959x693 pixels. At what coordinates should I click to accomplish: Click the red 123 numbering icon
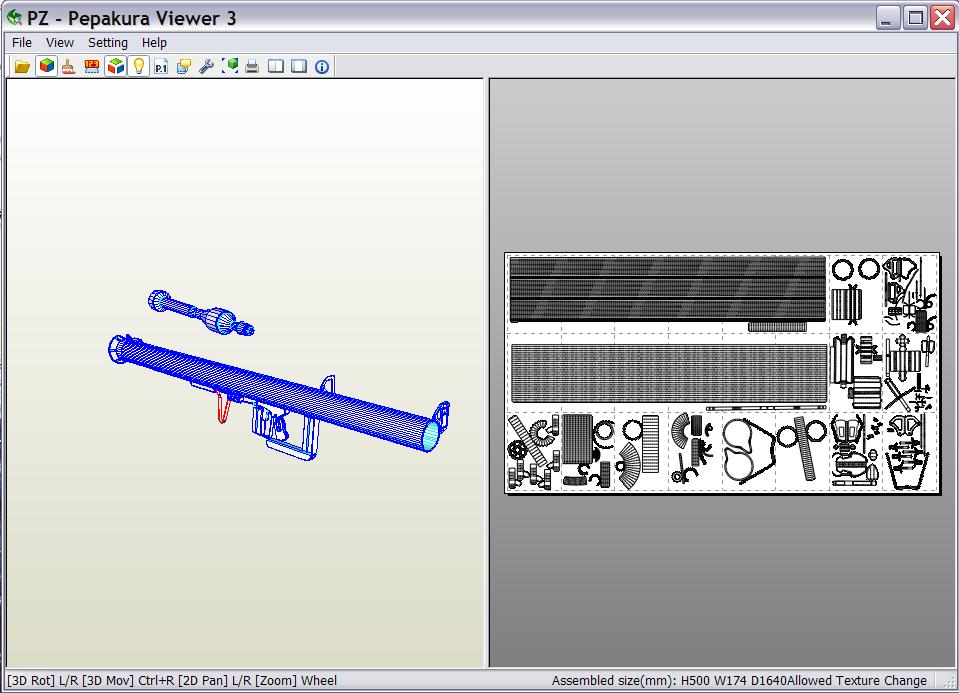tap(92, 67)
